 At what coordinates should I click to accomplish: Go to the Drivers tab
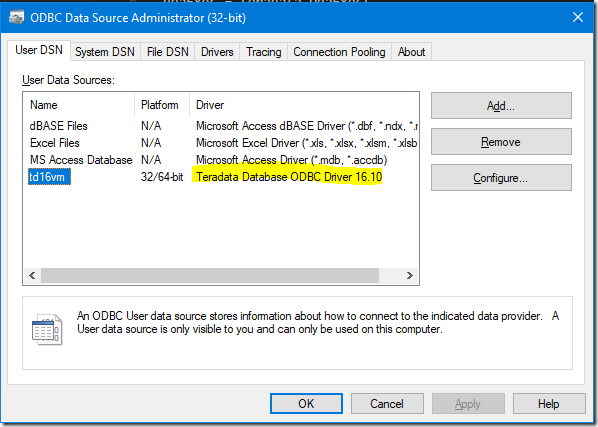pos(217,51)
